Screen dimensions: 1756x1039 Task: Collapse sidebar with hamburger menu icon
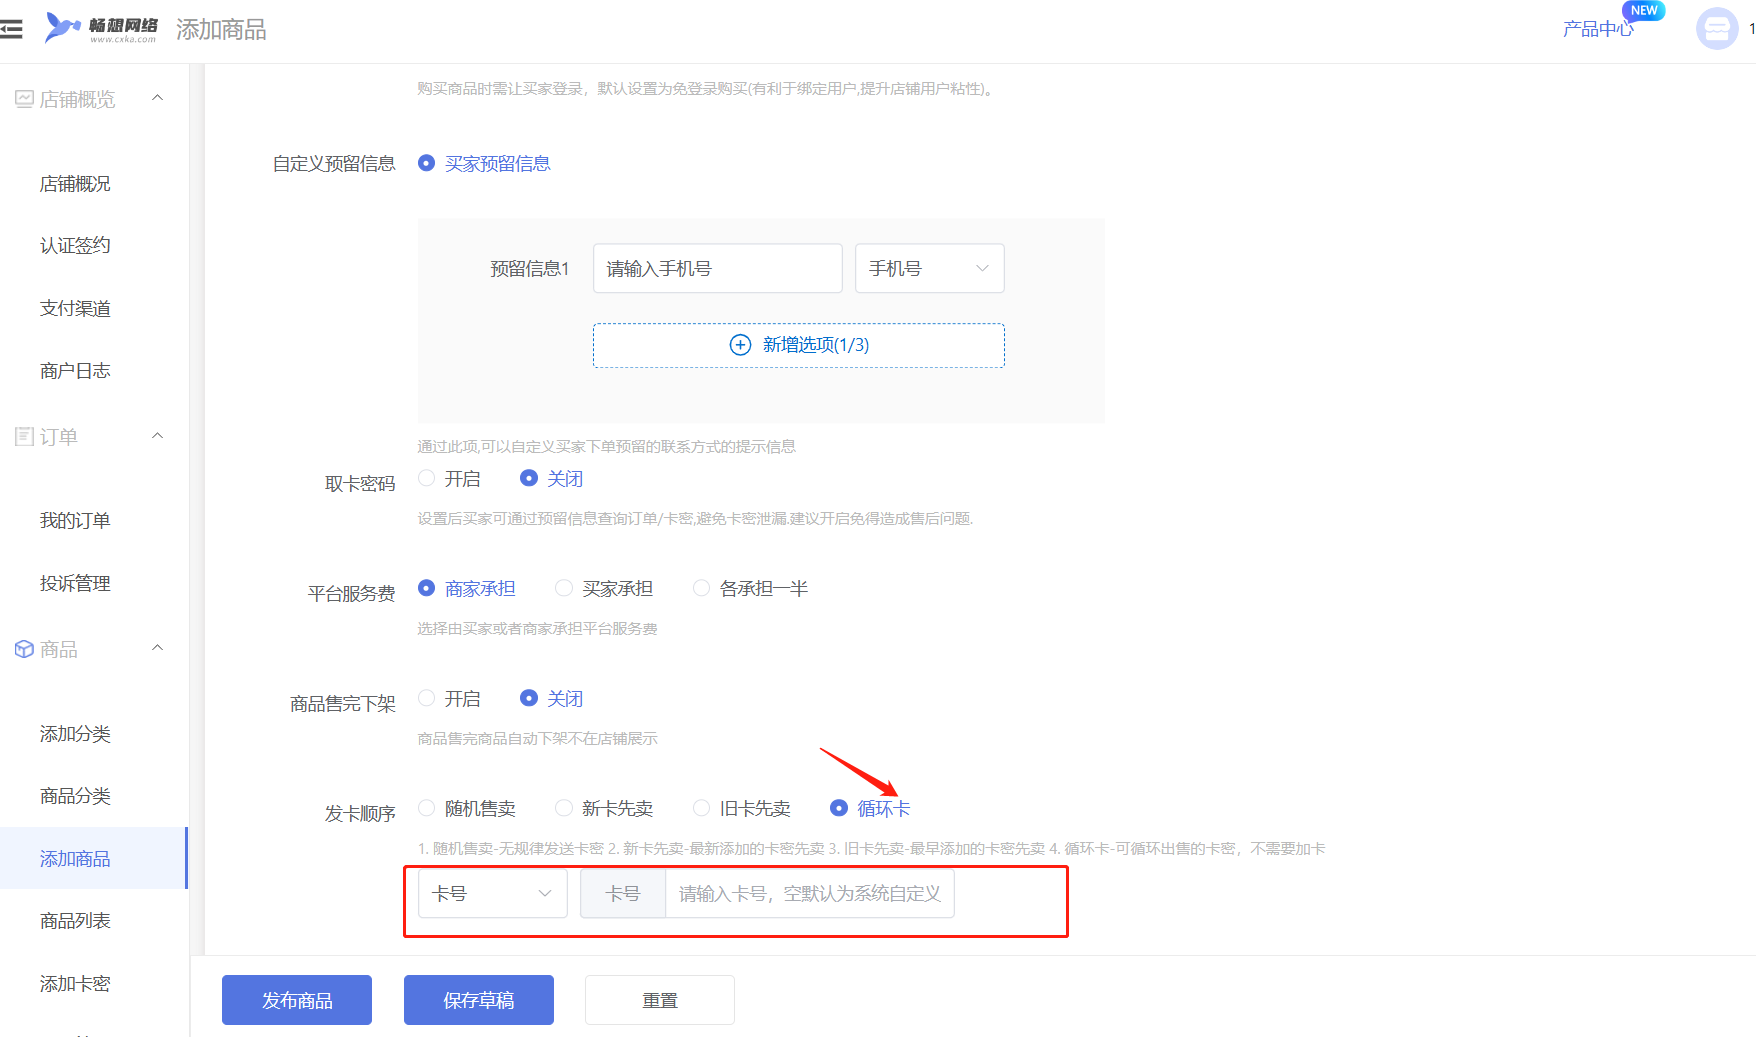(11, 29)
